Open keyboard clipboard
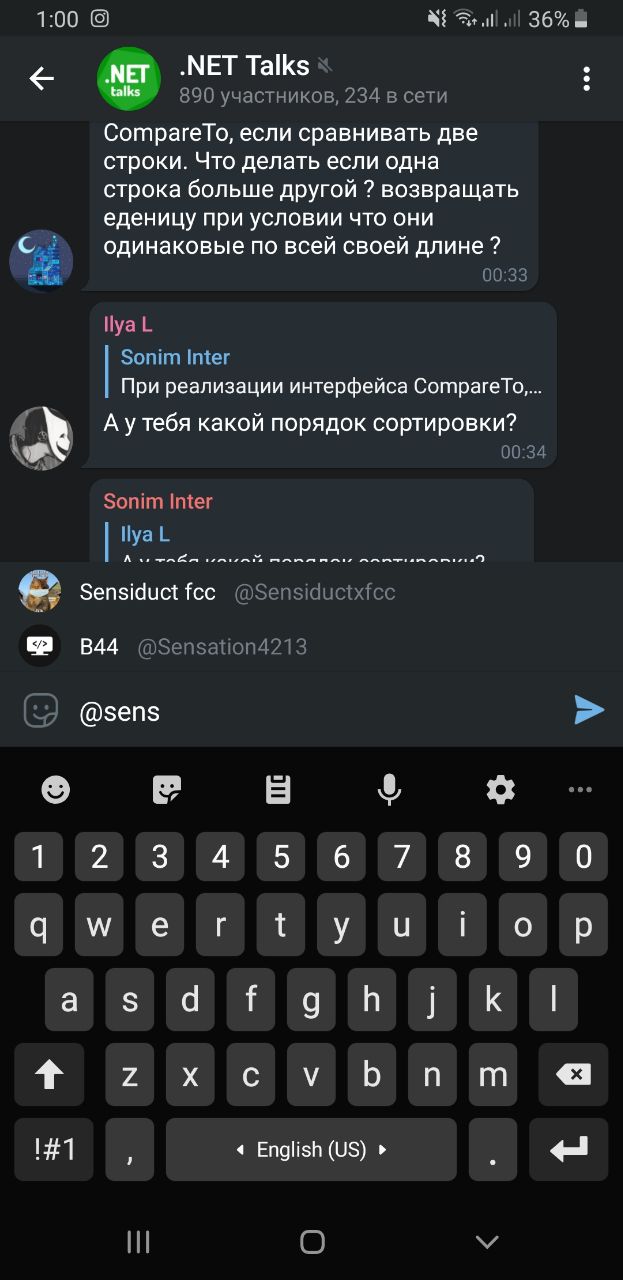The height and width of the screenshot is (1280, 623). click(x=278, y=790)
